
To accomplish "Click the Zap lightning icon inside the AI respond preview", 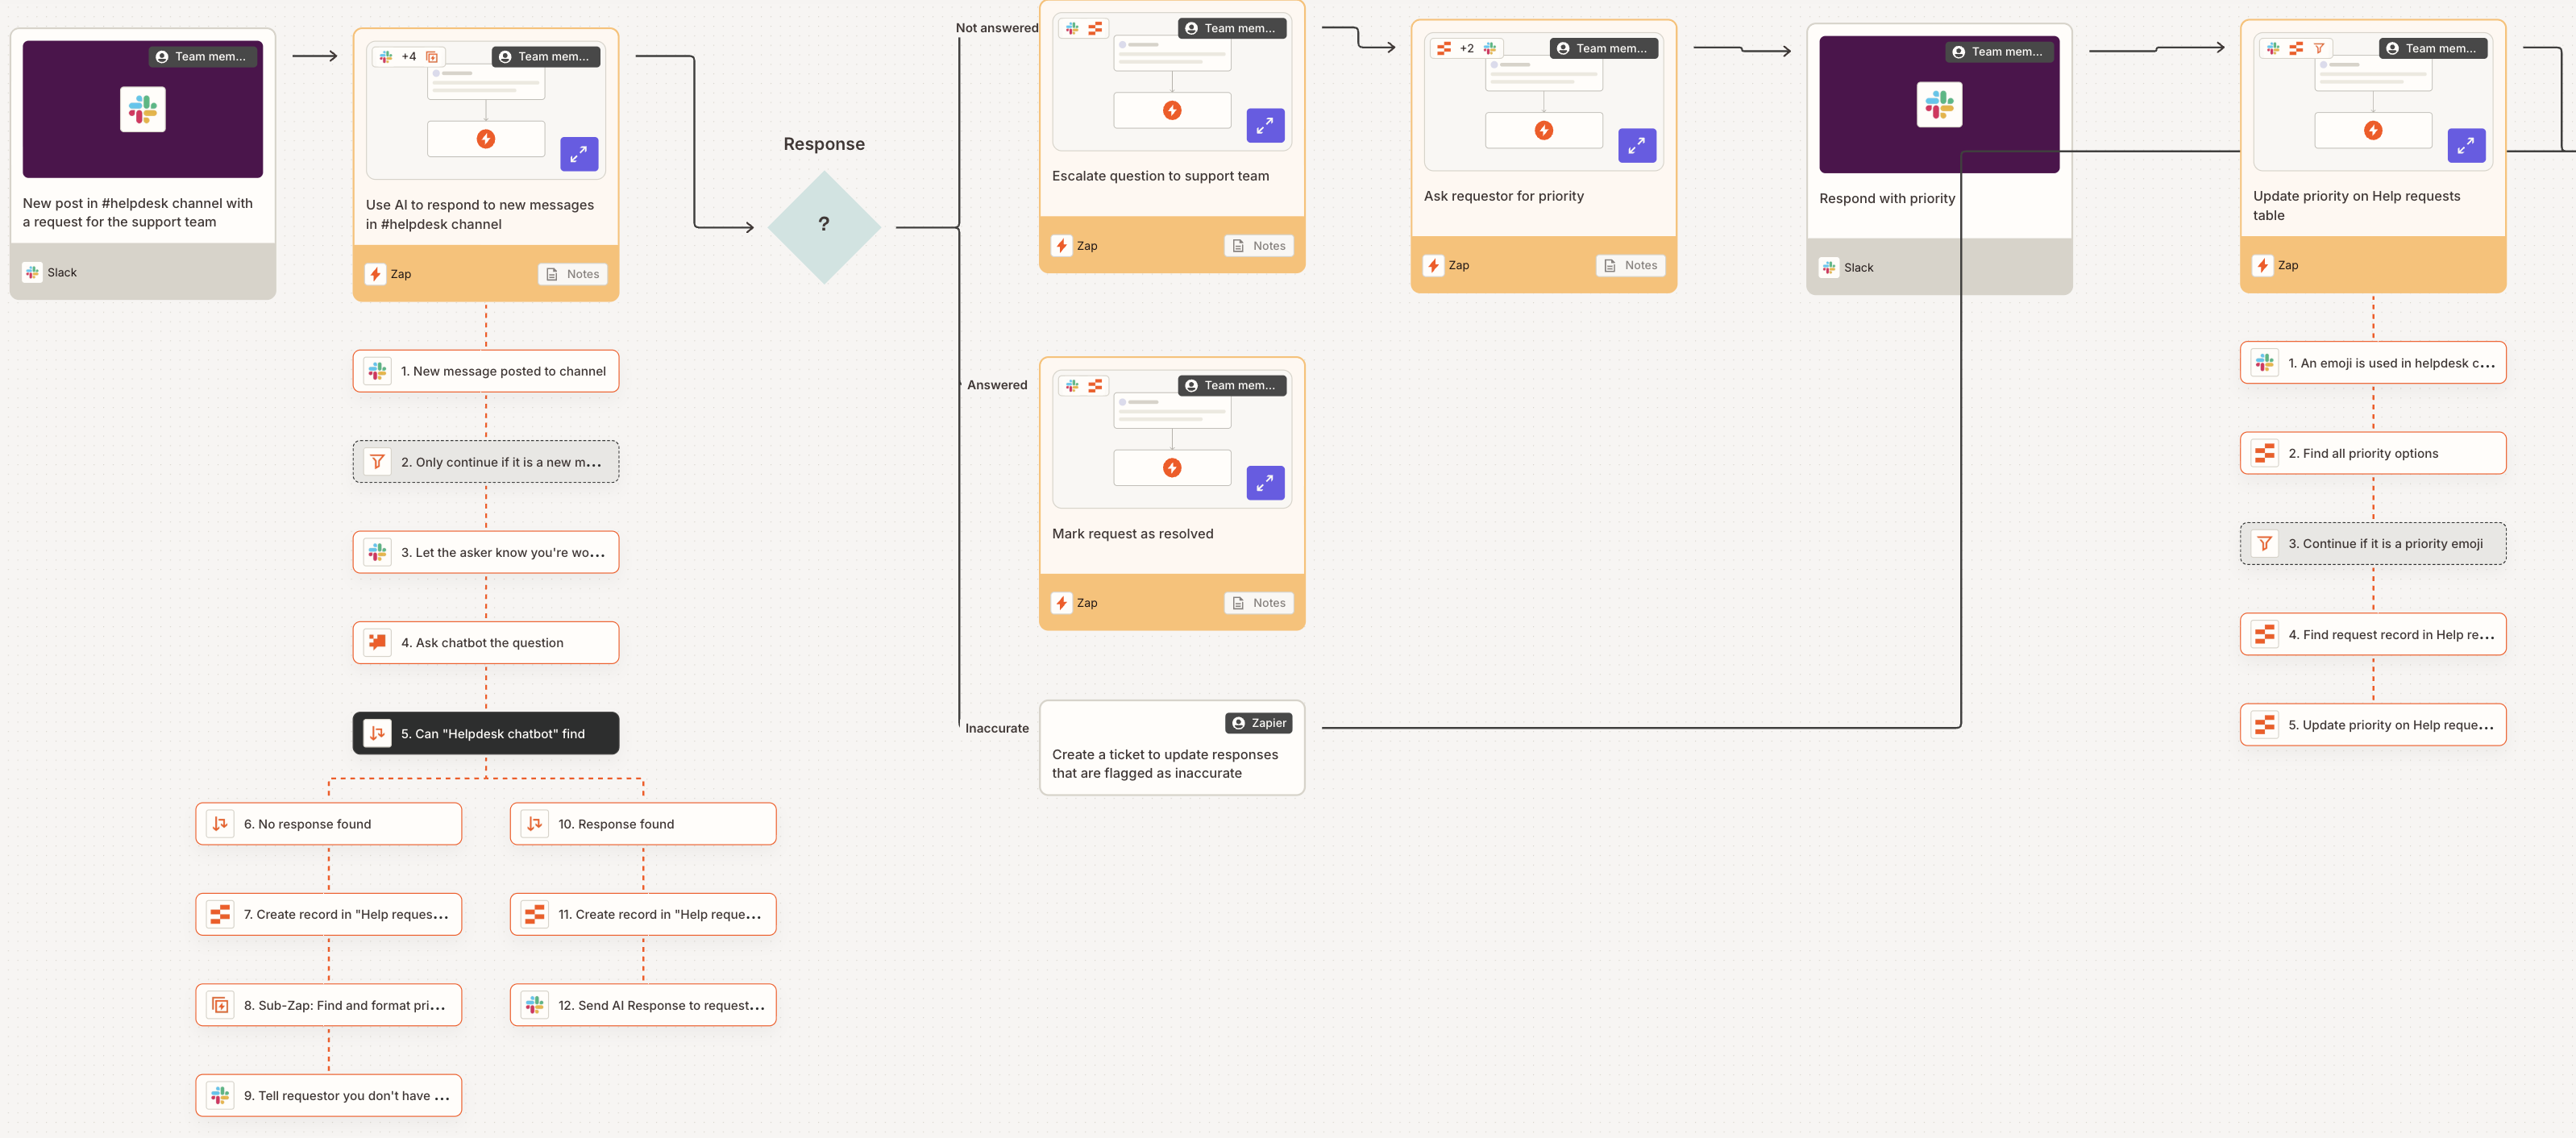I will pyautogui.click(x=486, y=139).
